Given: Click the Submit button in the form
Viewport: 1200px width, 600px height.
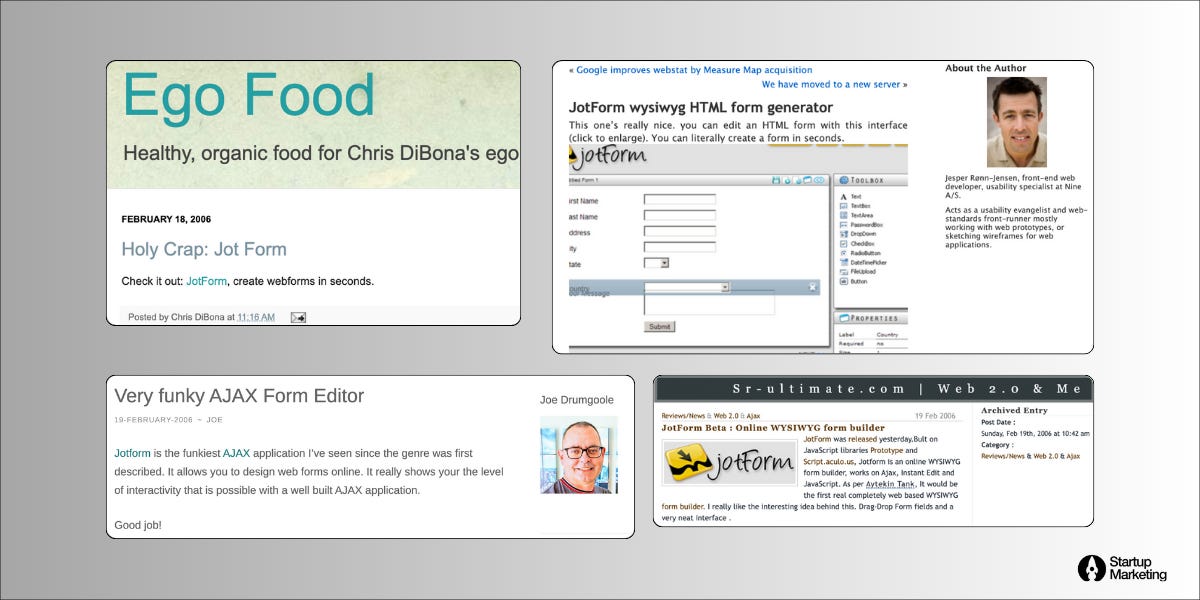Looking at the screenshot, I should pos(660,326).
